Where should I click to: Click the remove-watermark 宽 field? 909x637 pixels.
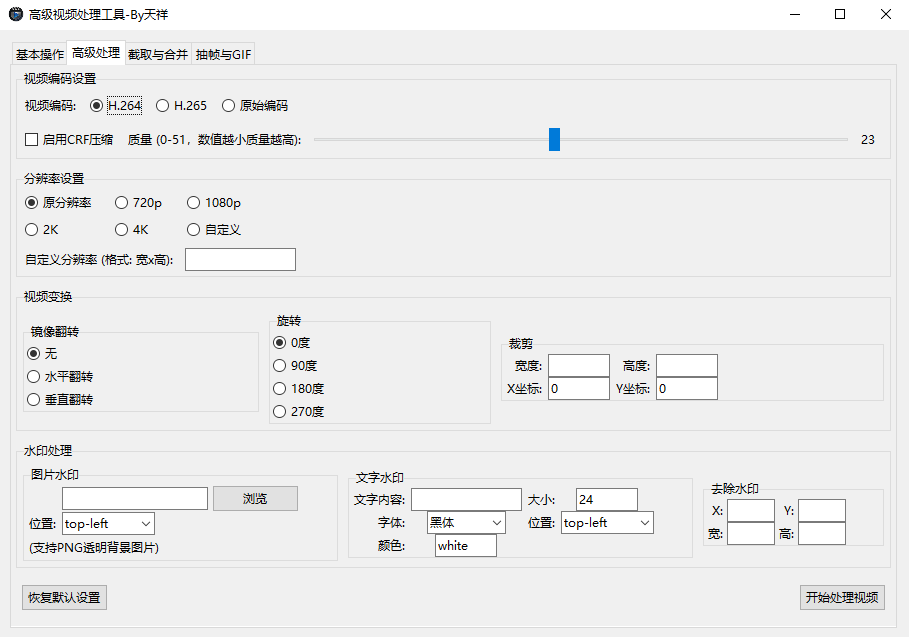pyautogui.click(x=751, y=533)
